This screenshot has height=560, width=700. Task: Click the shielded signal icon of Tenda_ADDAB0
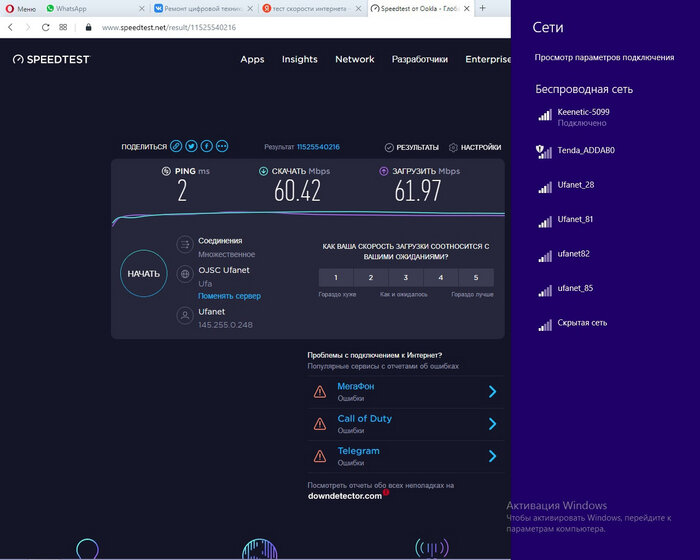(x=544, y=152)
